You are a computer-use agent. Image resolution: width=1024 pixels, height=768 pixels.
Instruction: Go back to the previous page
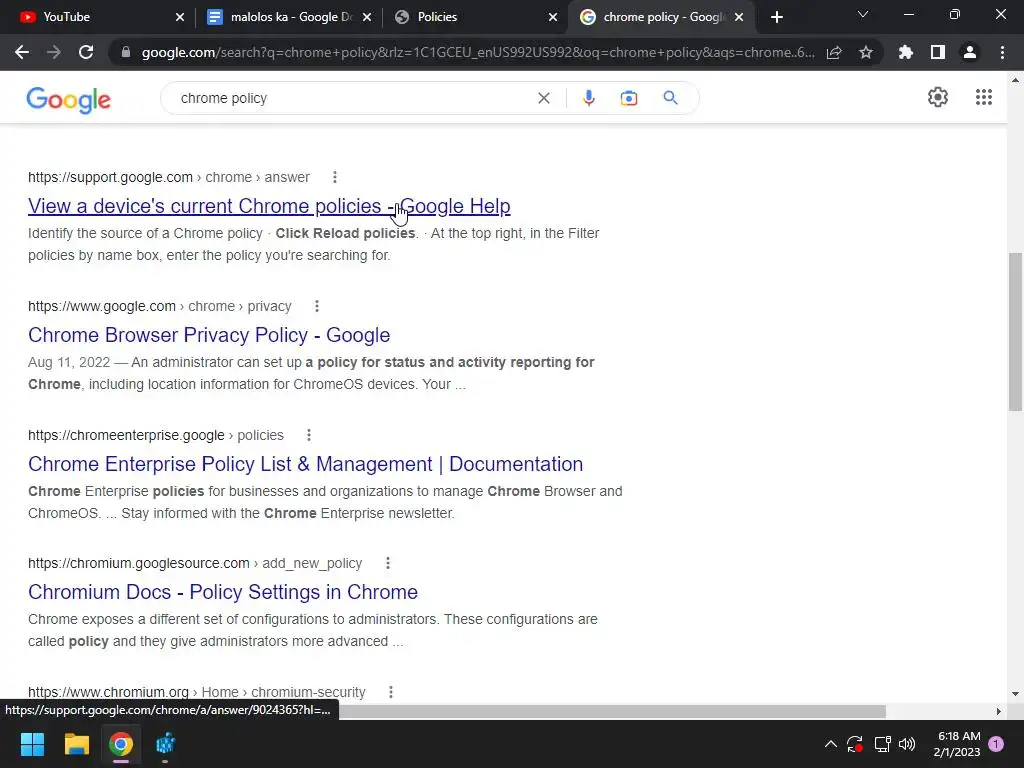coord(22,52)
